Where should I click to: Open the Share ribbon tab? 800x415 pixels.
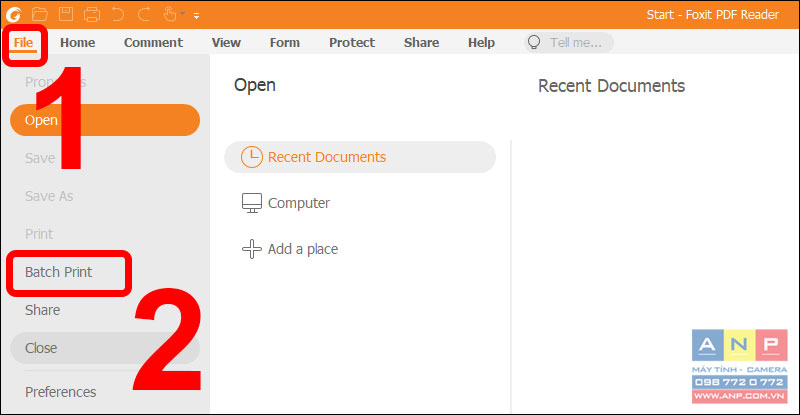(421, 43)
